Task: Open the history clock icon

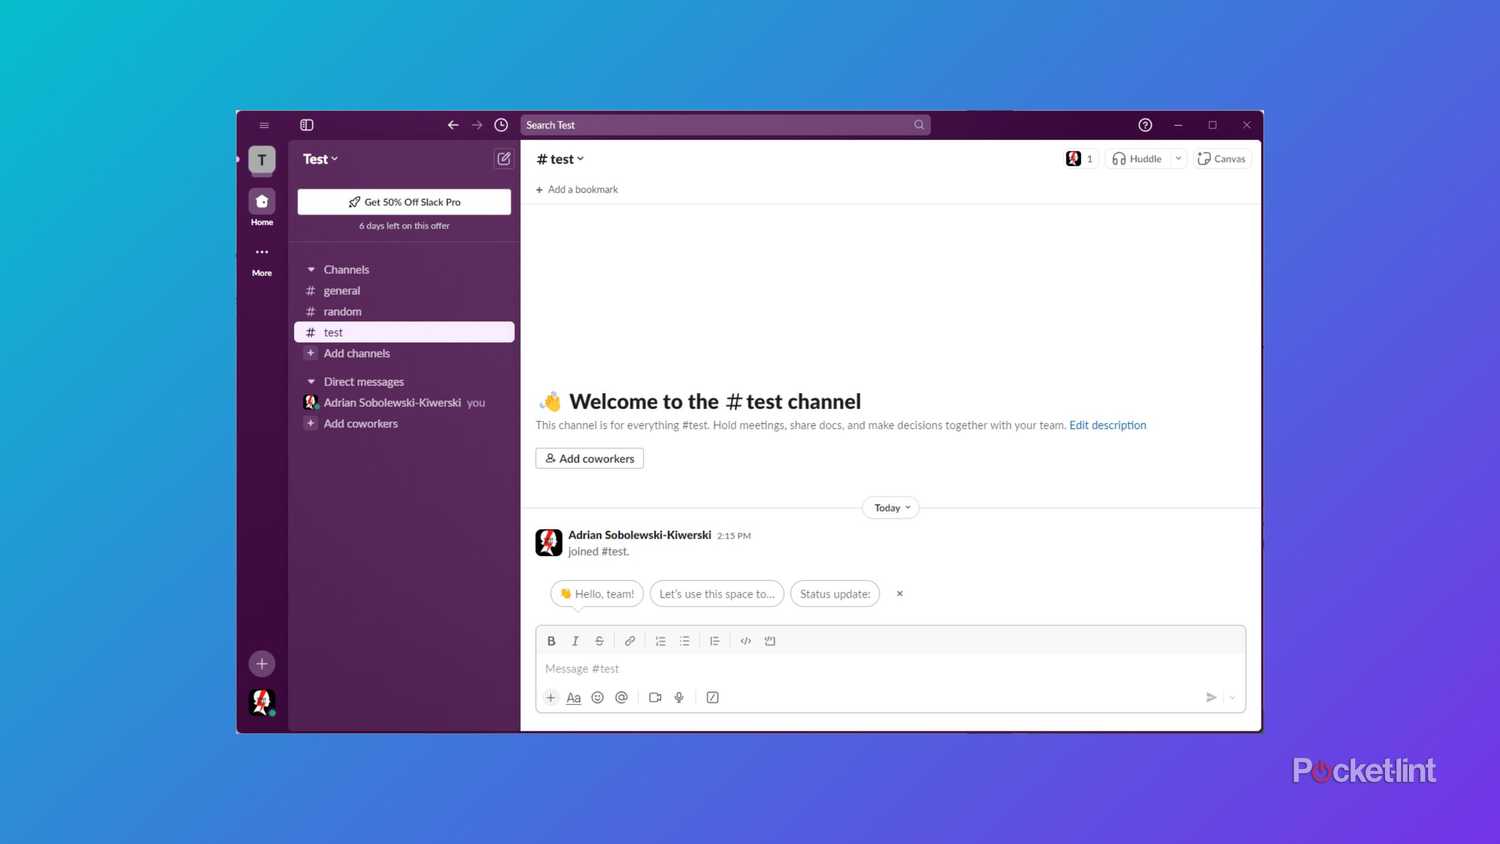Action: pyautogui.click(x=501, y=125)
